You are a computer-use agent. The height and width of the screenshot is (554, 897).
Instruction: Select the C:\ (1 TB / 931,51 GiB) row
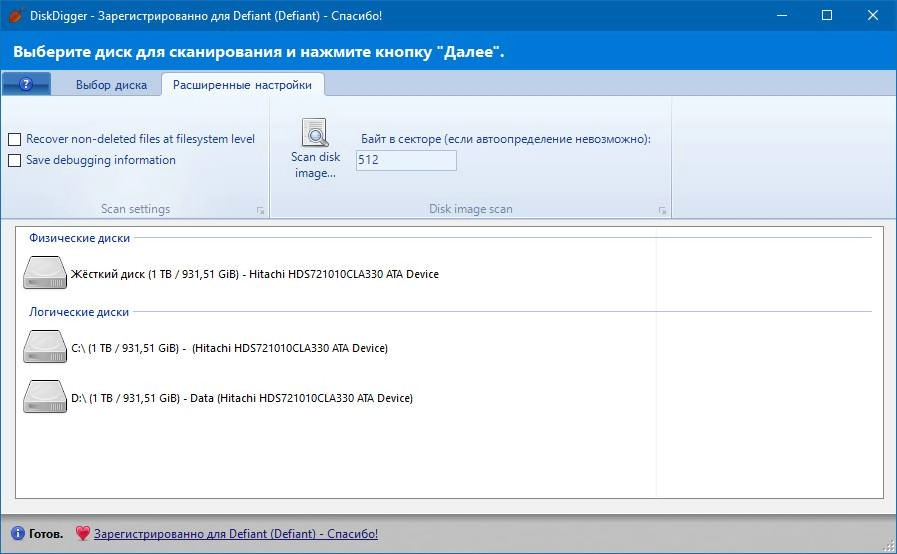click(229, 348)
